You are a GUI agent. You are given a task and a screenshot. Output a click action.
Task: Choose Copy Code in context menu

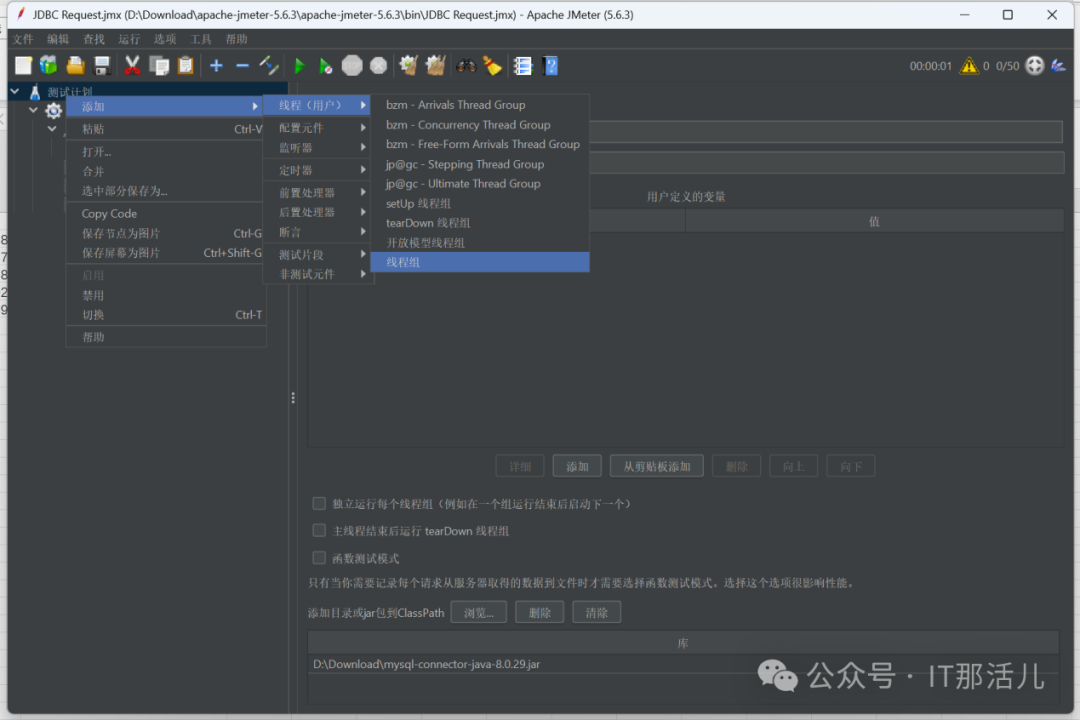click(165, 214)
